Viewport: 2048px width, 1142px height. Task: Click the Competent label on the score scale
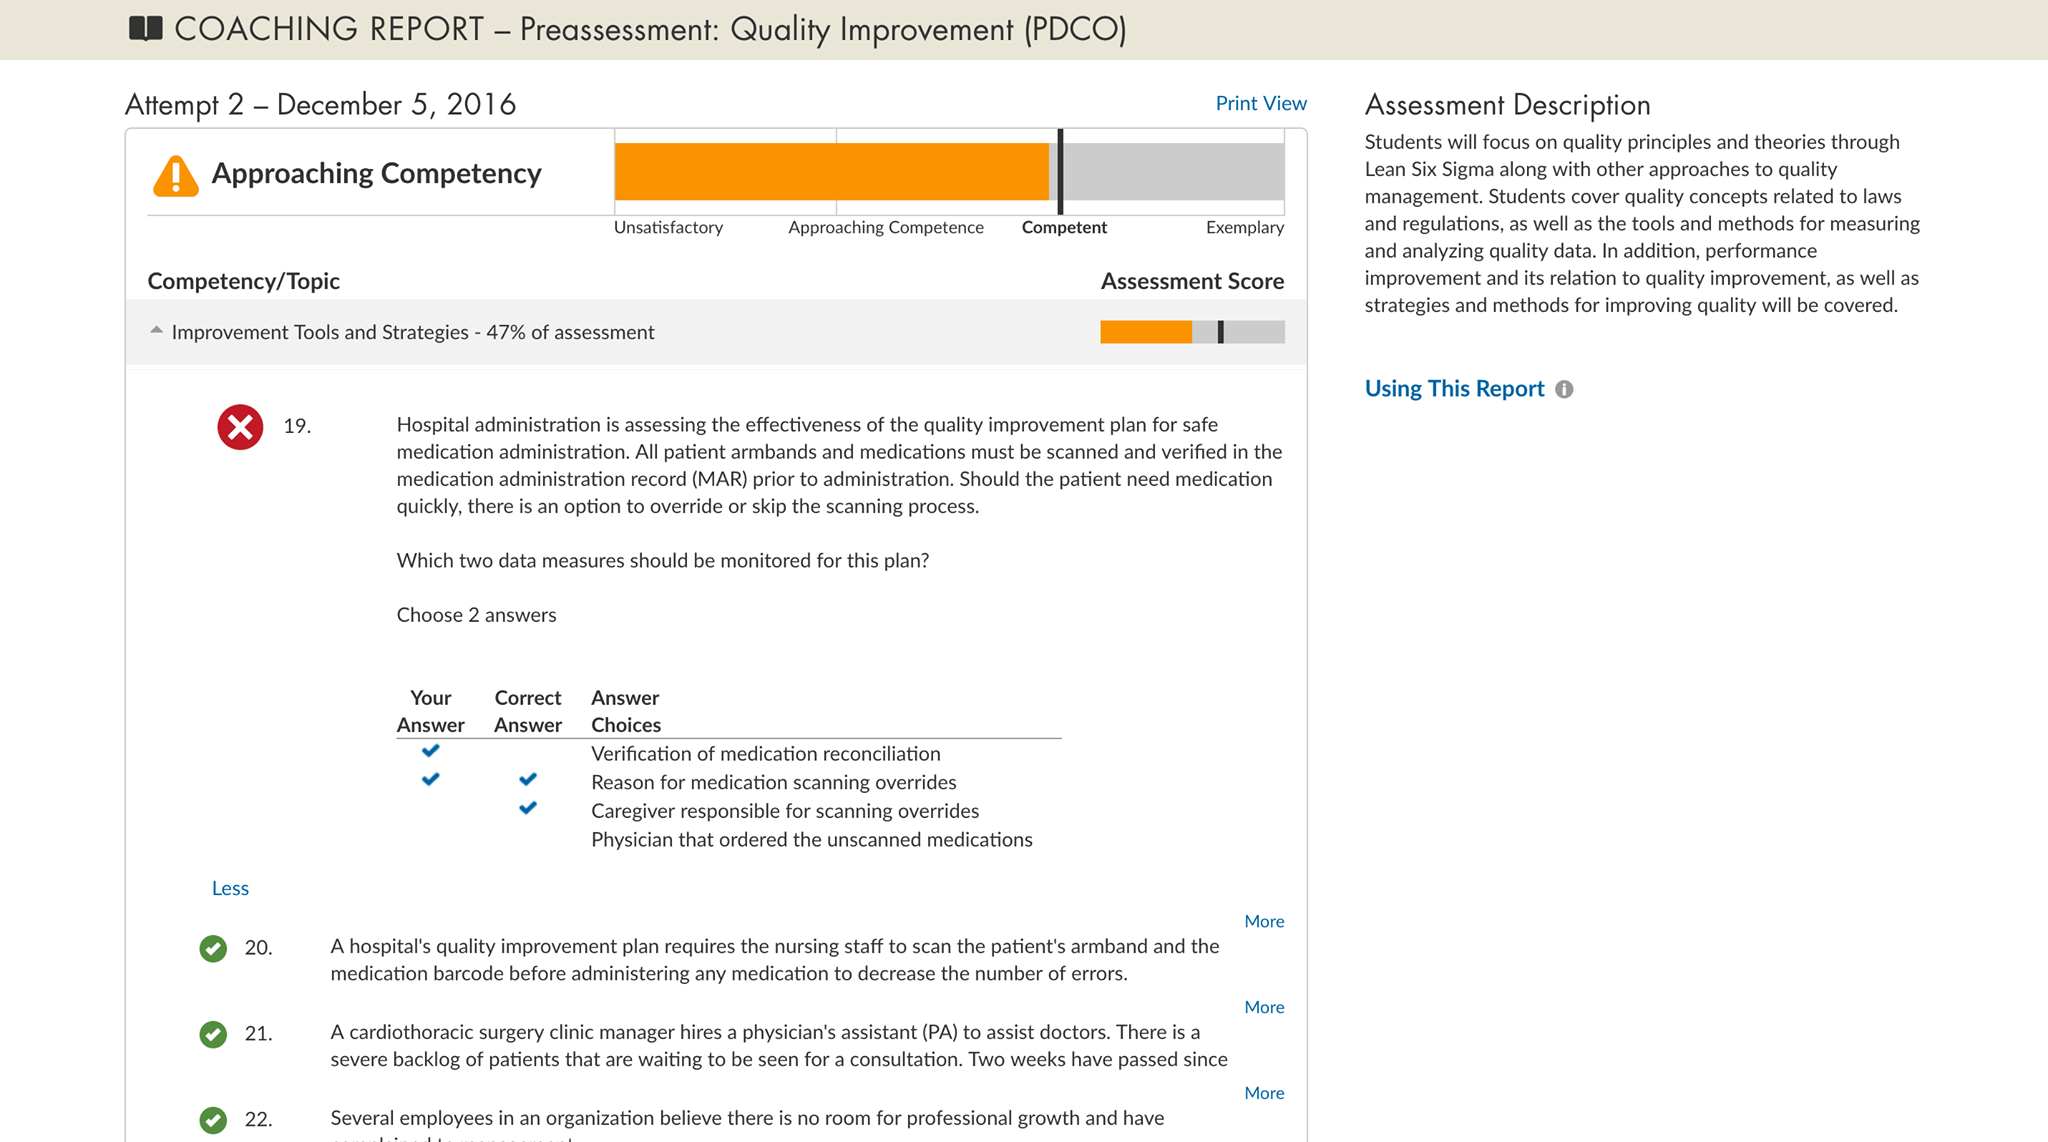(1064, 227)
